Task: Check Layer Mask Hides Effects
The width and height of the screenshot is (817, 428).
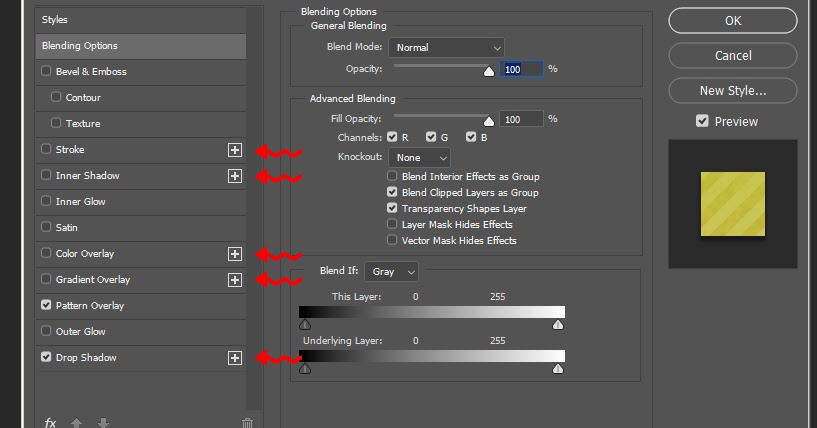Action: [392, 224]
